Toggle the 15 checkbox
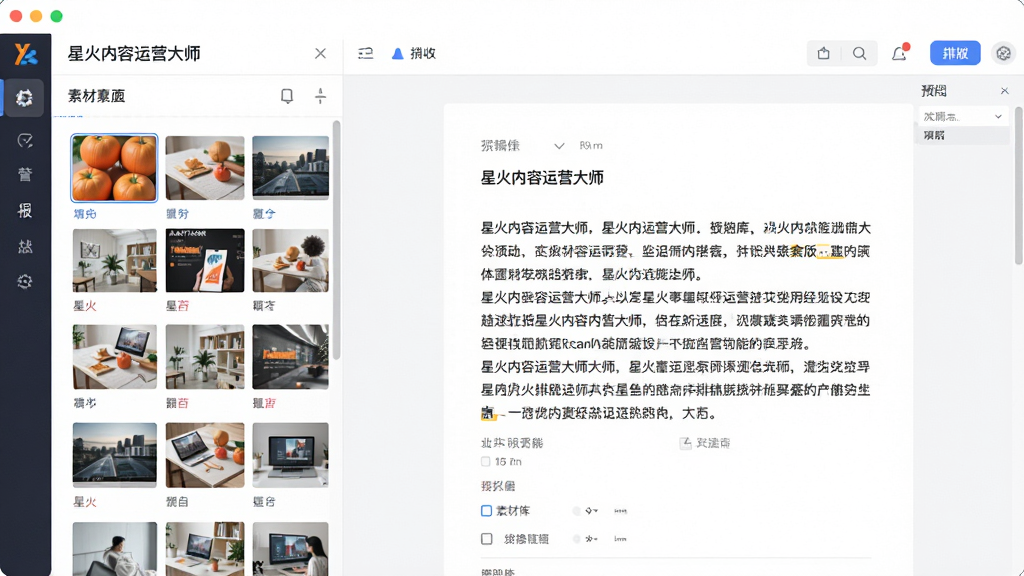This screenshot has height=576, width=1024. (485, 462)
